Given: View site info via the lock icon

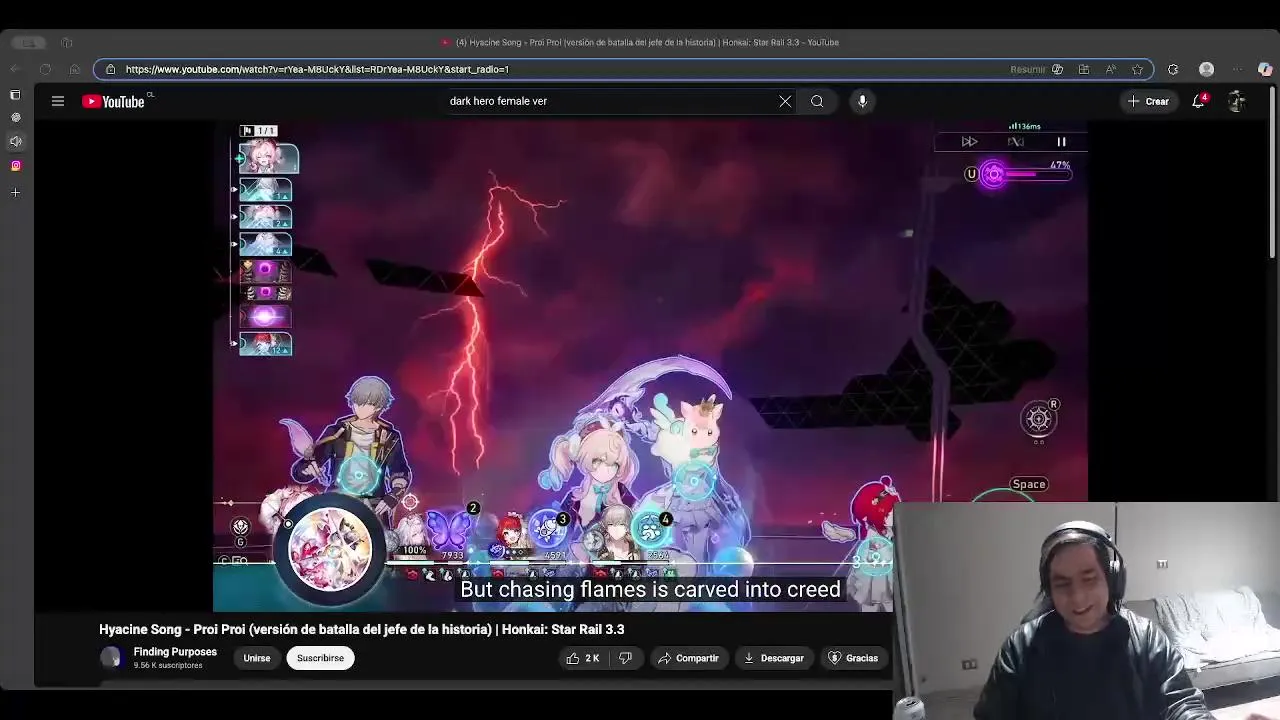Looking at the screenshot, I should [110, 69].
